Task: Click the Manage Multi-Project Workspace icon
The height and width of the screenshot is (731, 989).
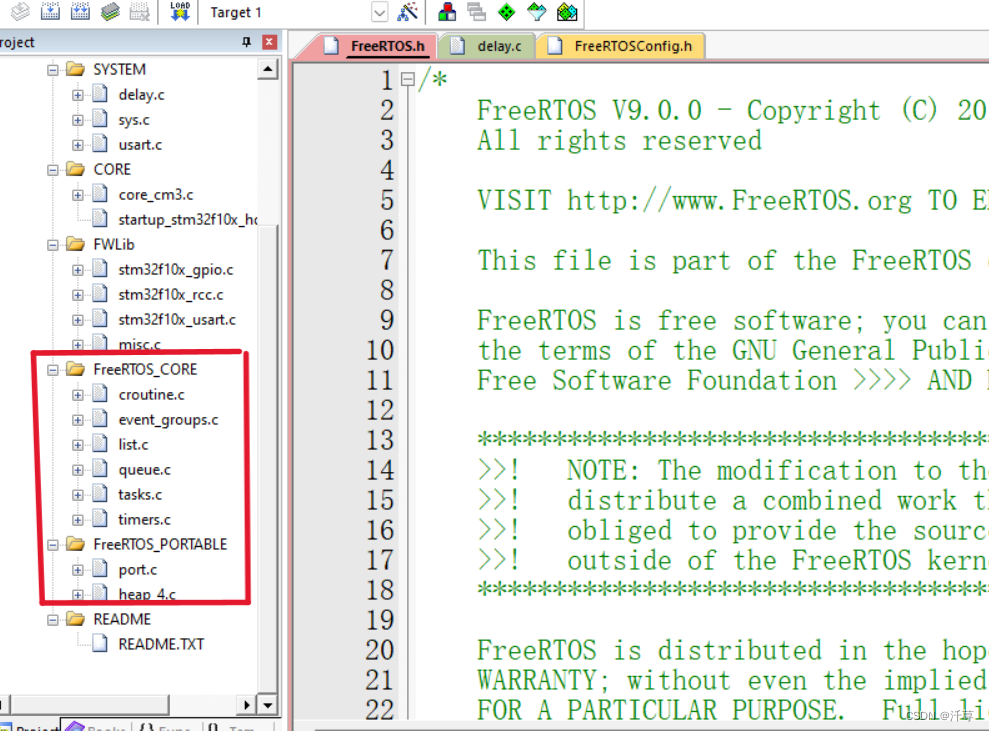Action: (477, 11)
